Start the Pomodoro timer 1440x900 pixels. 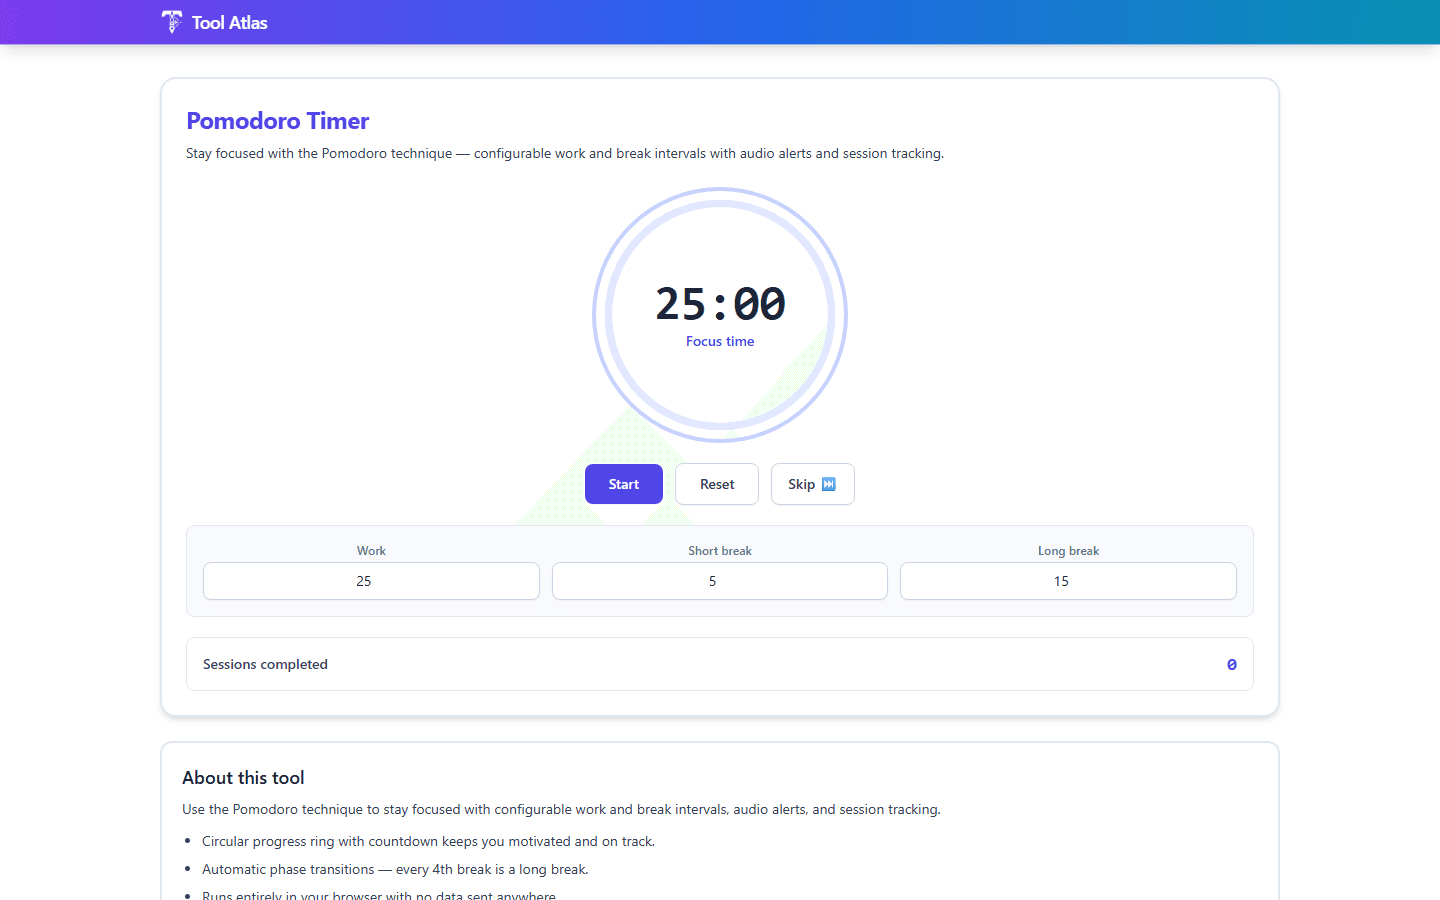623,483
